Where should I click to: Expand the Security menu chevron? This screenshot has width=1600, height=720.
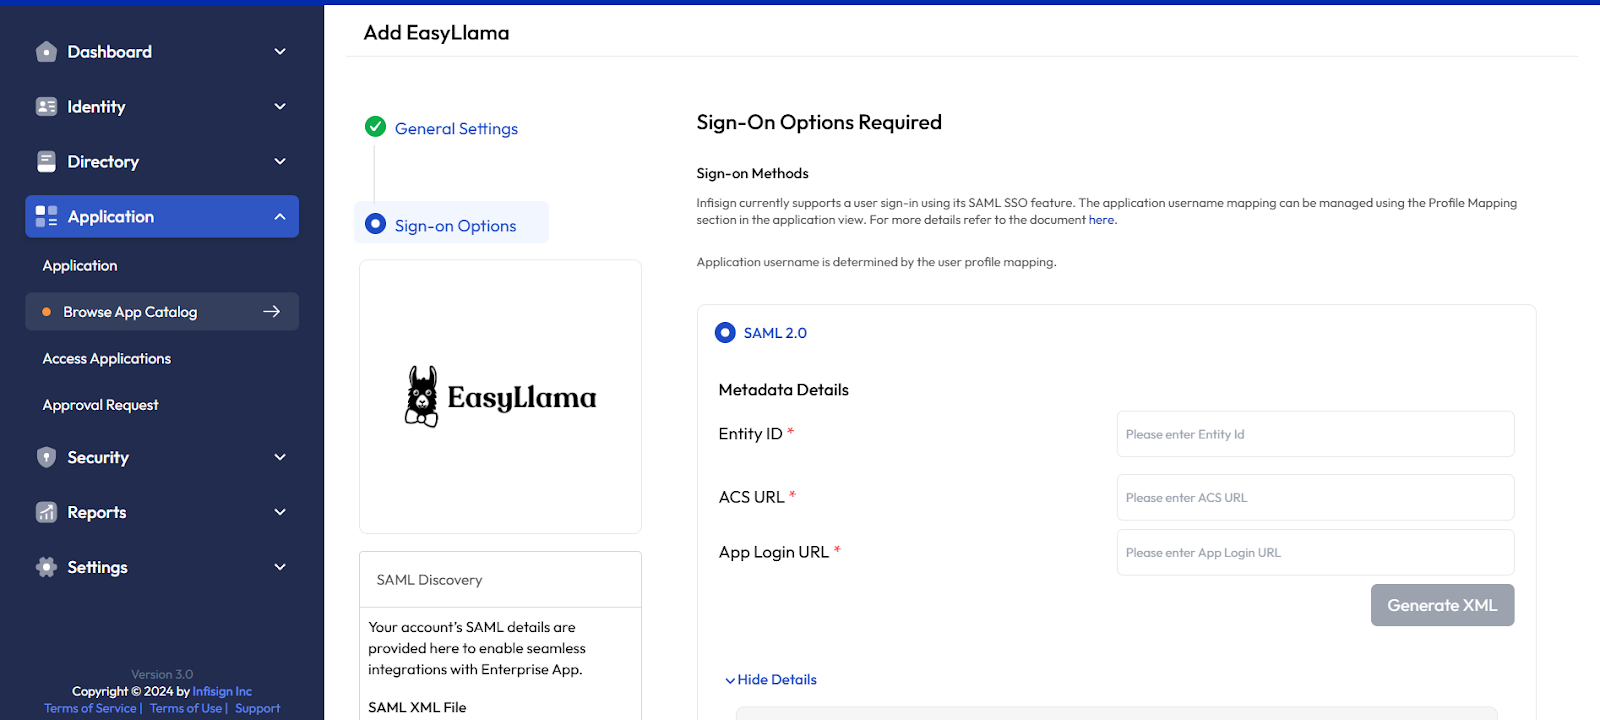click(x=280, y=457)
